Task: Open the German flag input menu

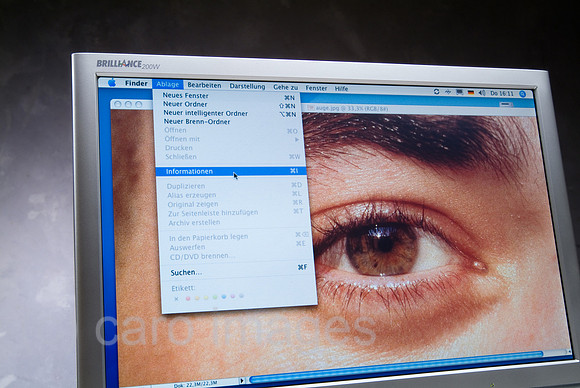Action: click(x=471, y=92)
